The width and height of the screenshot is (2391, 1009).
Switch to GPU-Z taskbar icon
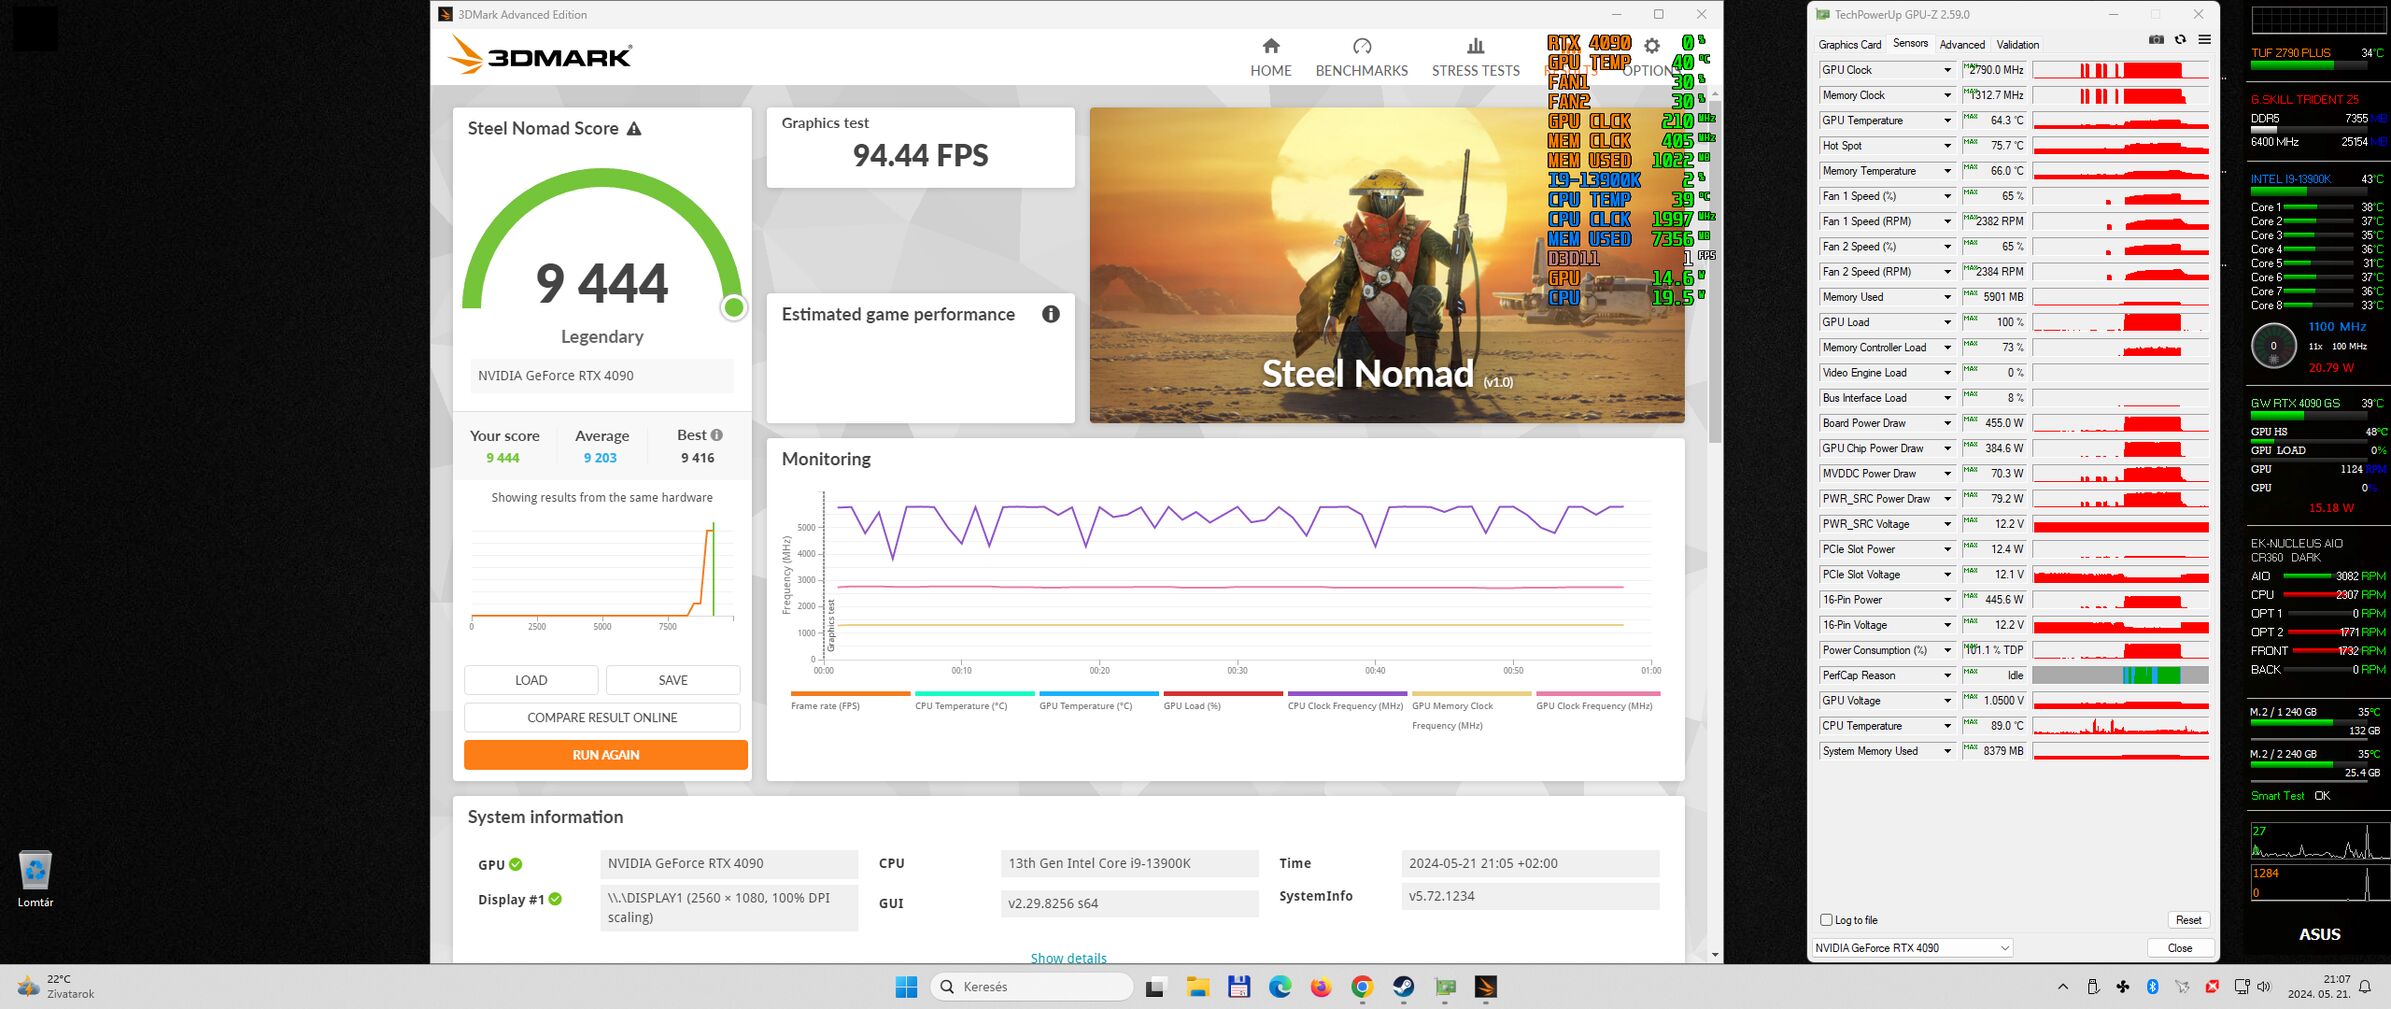pos(1445,987)
